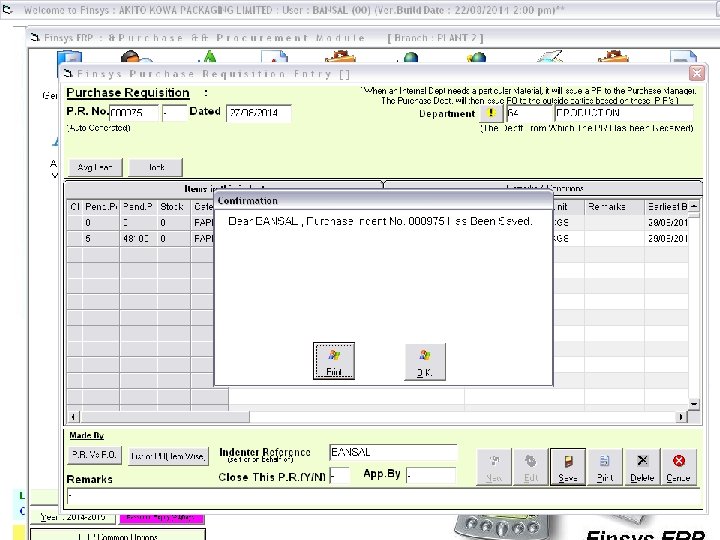The height and width of the screenshot is (540, 720).
Task: Click the horizontal scrollbar thumb in grid
Action: tap(165, 416)
